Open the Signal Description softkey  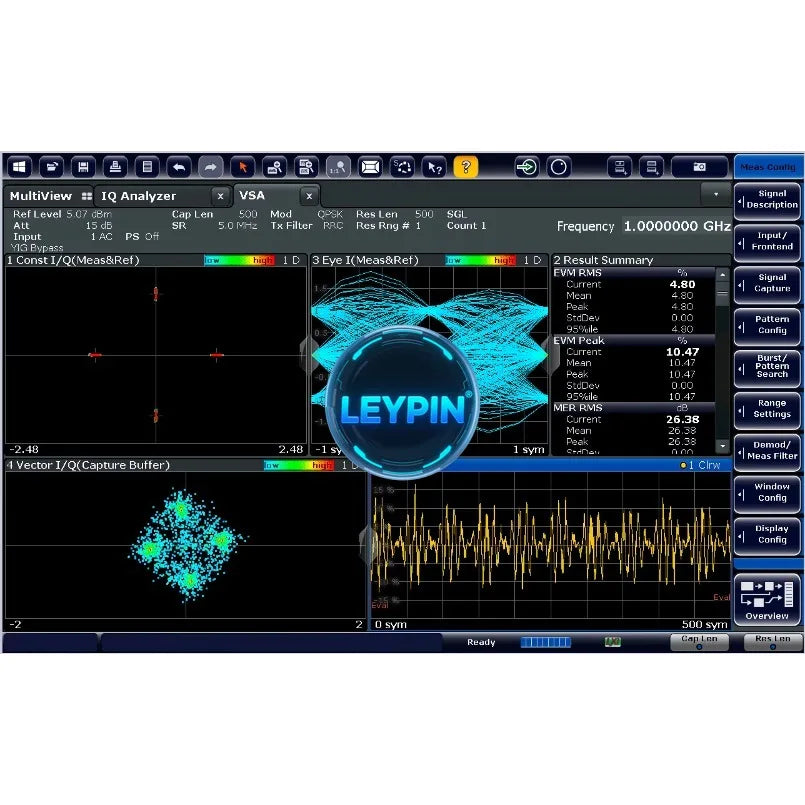click(767, 200)
